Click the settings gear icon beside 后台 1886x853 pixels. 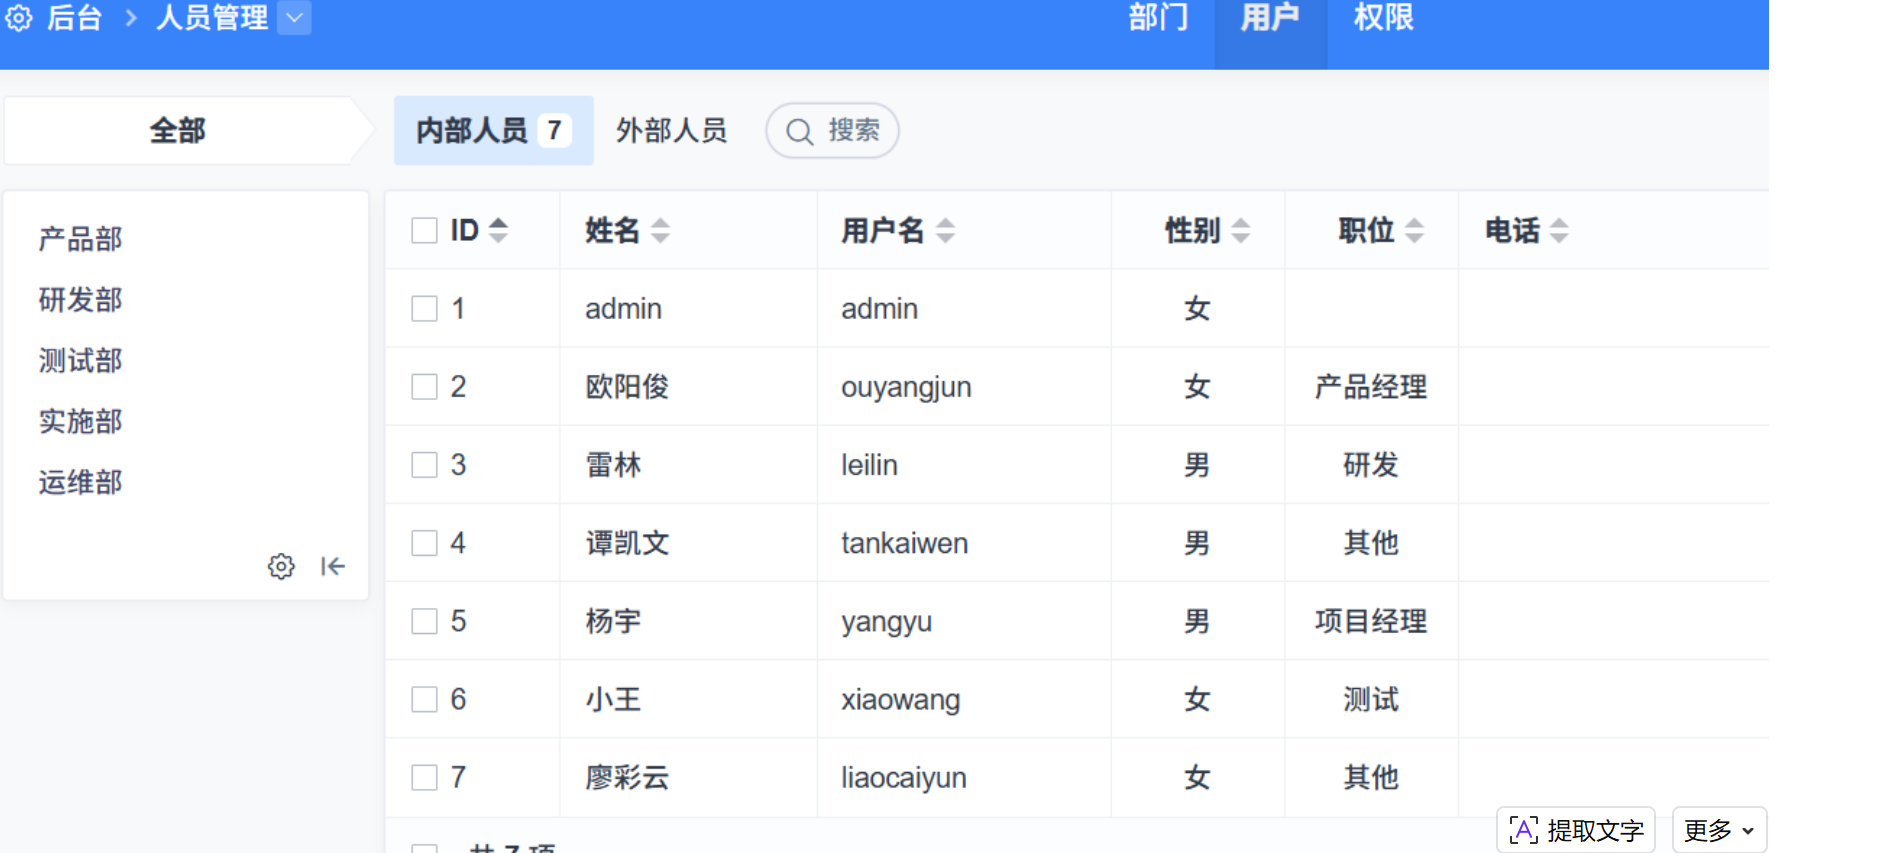pyautogui.click(x=19, y=17)
